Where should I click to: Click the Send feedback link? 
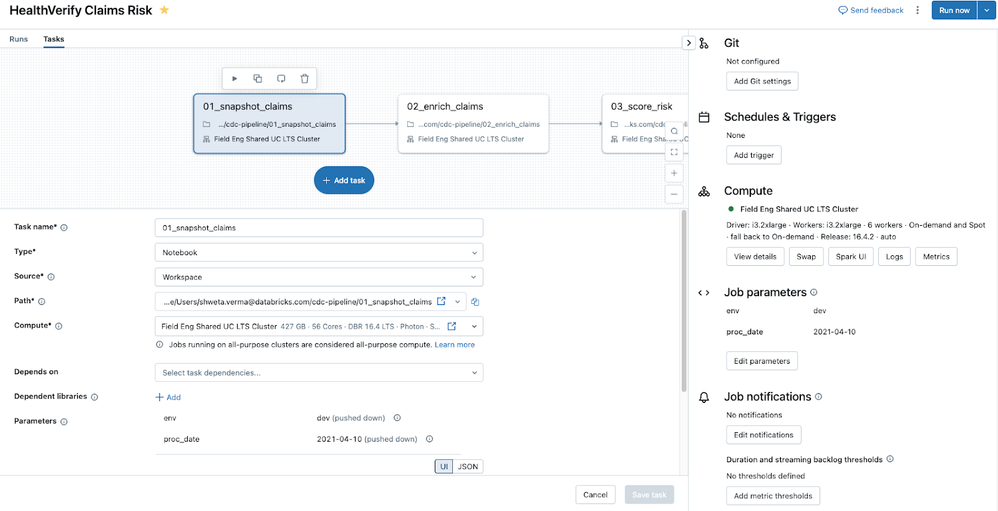(x=871, y=10)
